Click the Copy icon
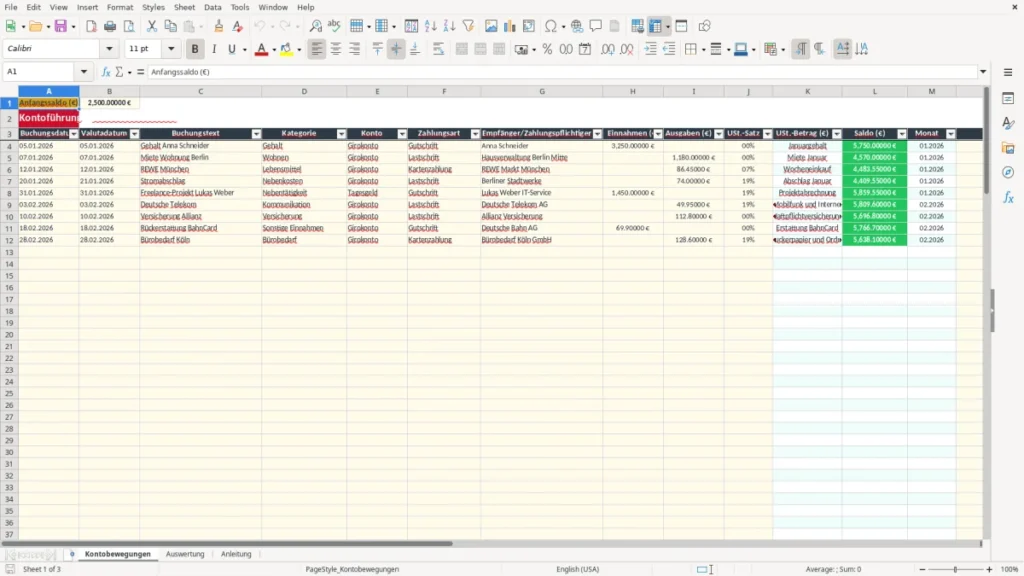This screenshot has height=576, width=1024. click(170, 26)
